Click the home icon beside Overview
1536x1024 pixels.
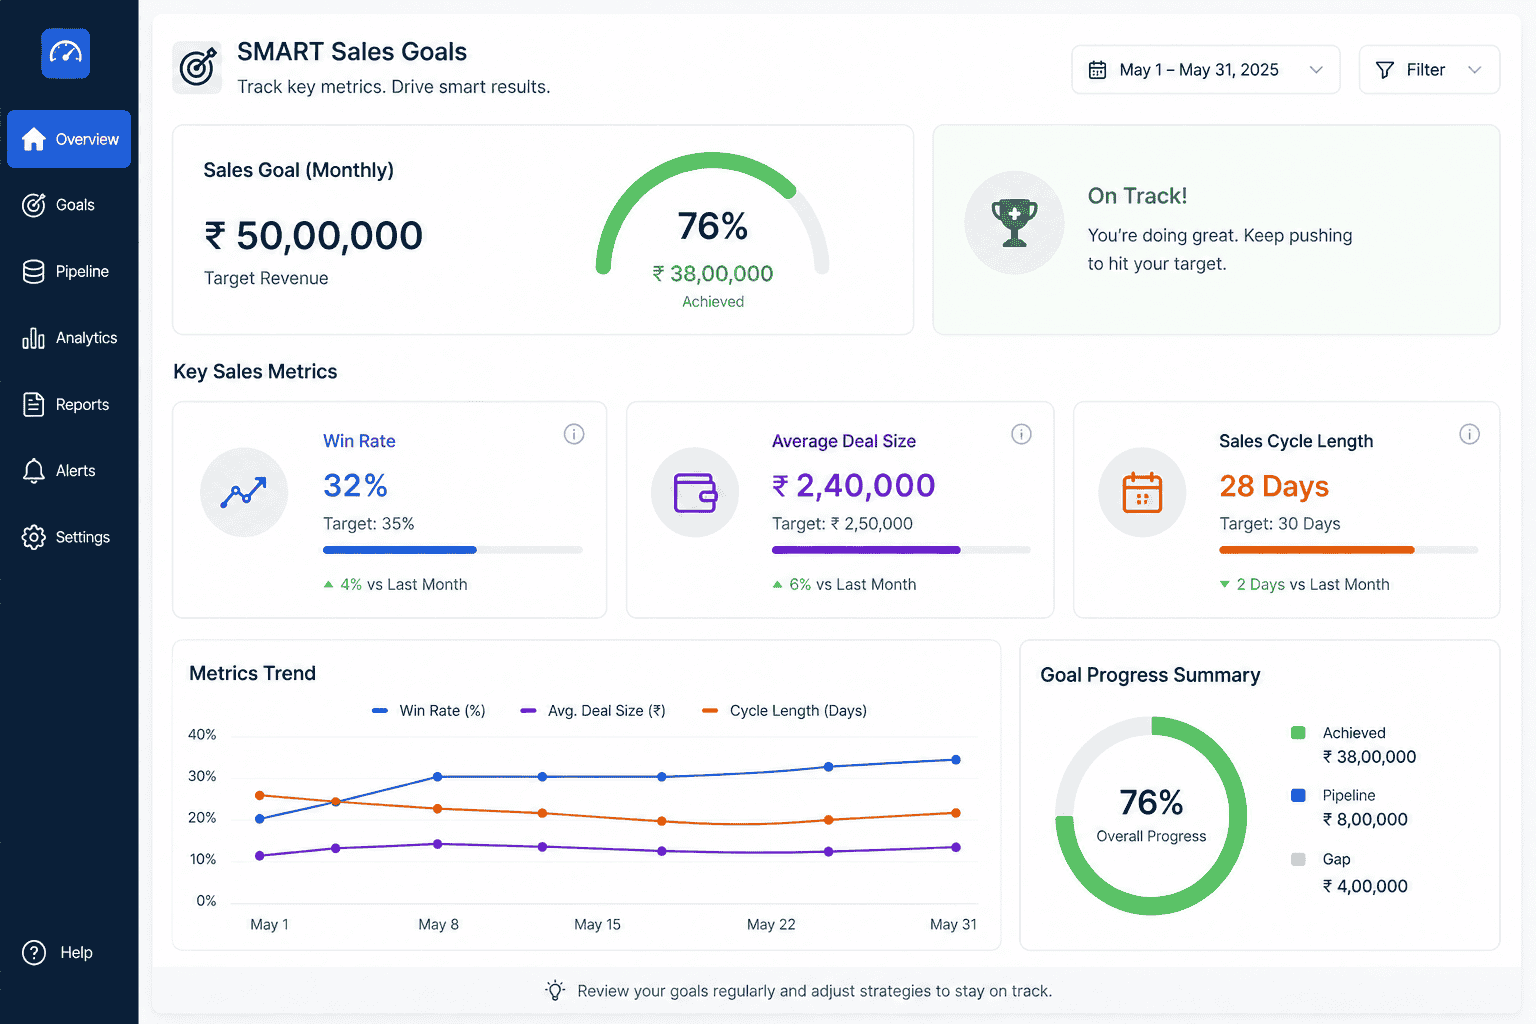pyautogui.click(x=34, y=139)
